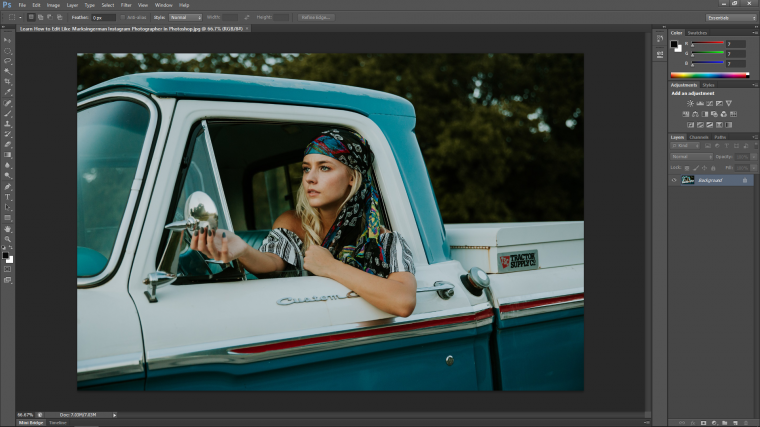Open the Image menu

pos(53,5)
